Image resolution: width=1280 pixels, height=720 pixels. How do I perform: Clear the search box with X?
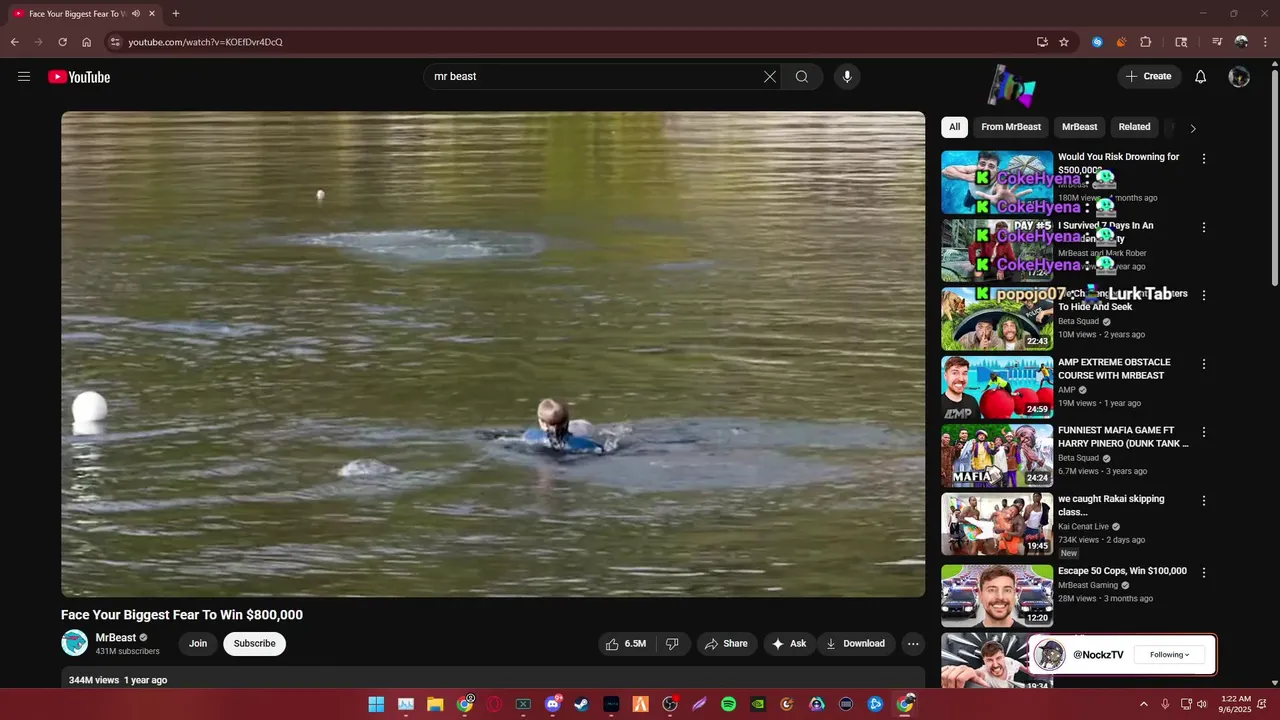(x=770, y=77)
